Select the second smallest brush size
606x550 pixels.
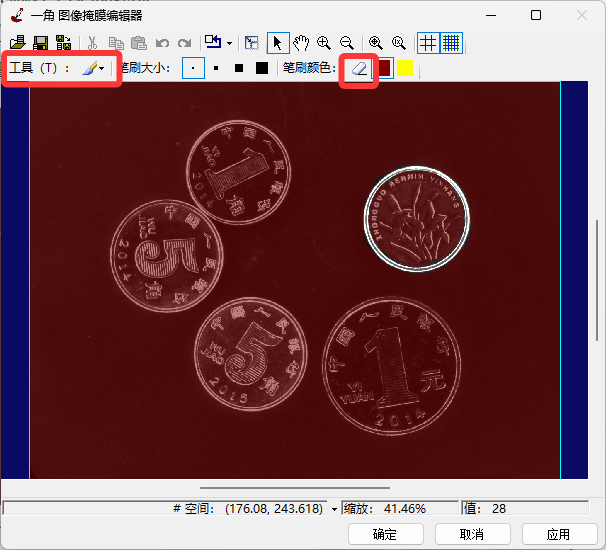point(216,68)
